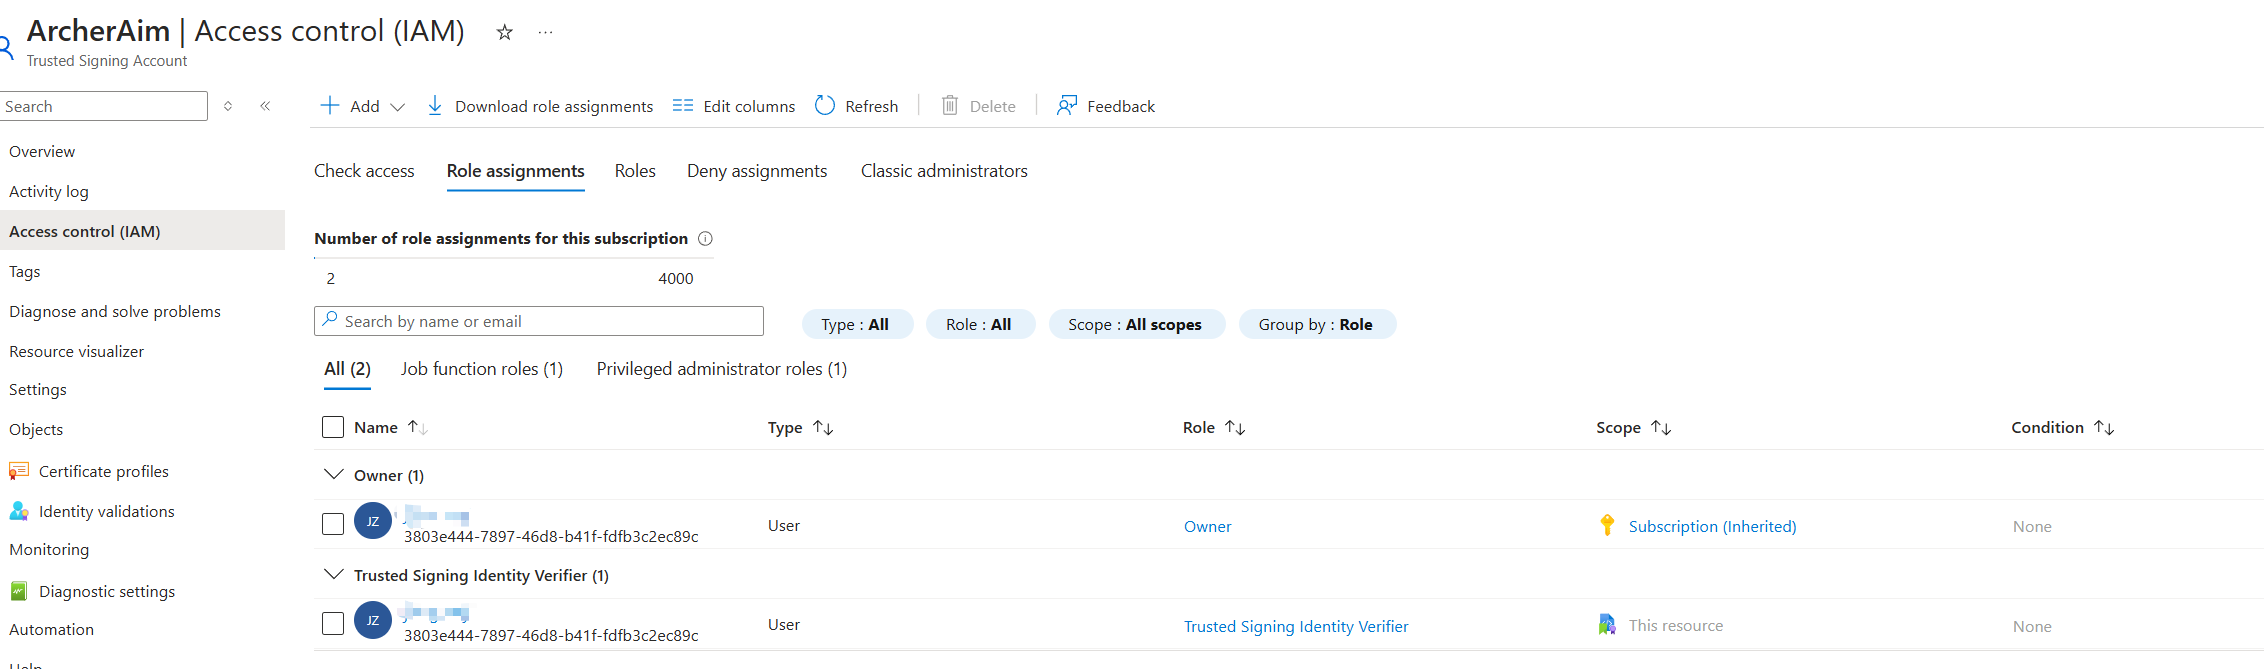This screenshot has width=2264, height=669.
Task: Go to Deny assignments tab
Action: (x=757, y=171)
